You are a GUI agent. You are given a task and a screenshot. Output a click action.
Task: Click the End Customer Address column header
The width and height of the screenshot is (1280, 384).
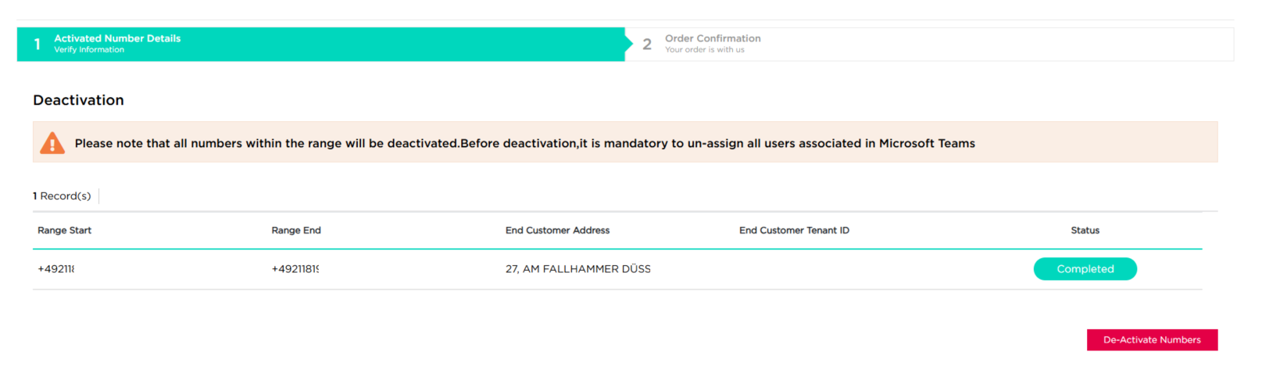557,230
